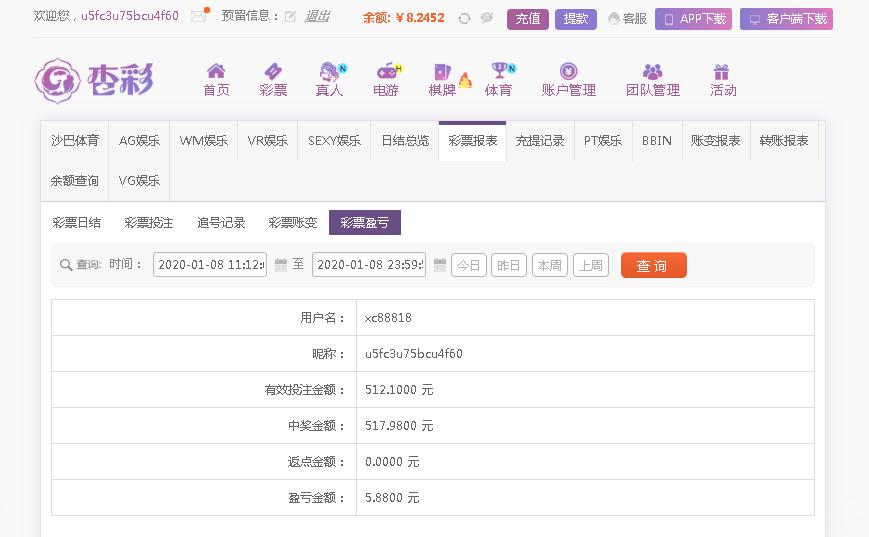Select the 追号记录 sub-tab
Viewport: 869px width, 537px height.
(221, 223)
